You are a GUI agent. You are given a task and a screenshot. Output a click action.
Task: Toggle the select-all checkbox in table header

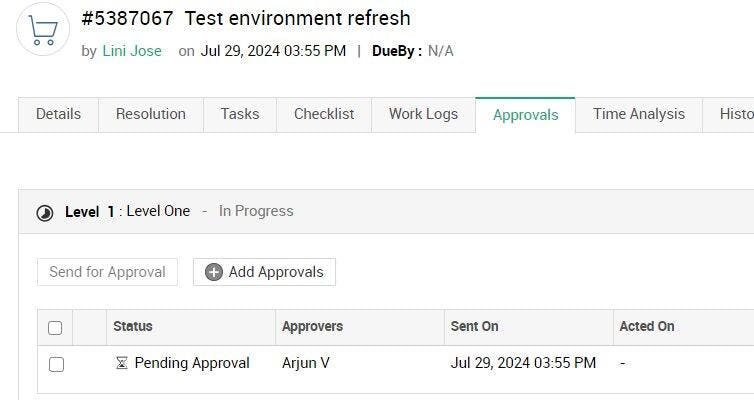(x=55, y=327)
